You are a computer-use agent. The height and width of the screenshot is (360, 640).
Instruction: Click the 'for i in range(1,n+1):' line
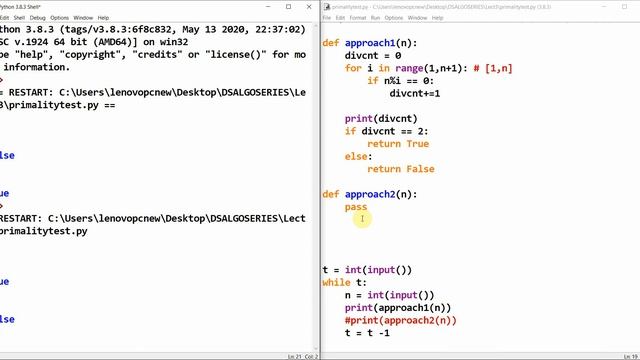click(x=406, y=68)
